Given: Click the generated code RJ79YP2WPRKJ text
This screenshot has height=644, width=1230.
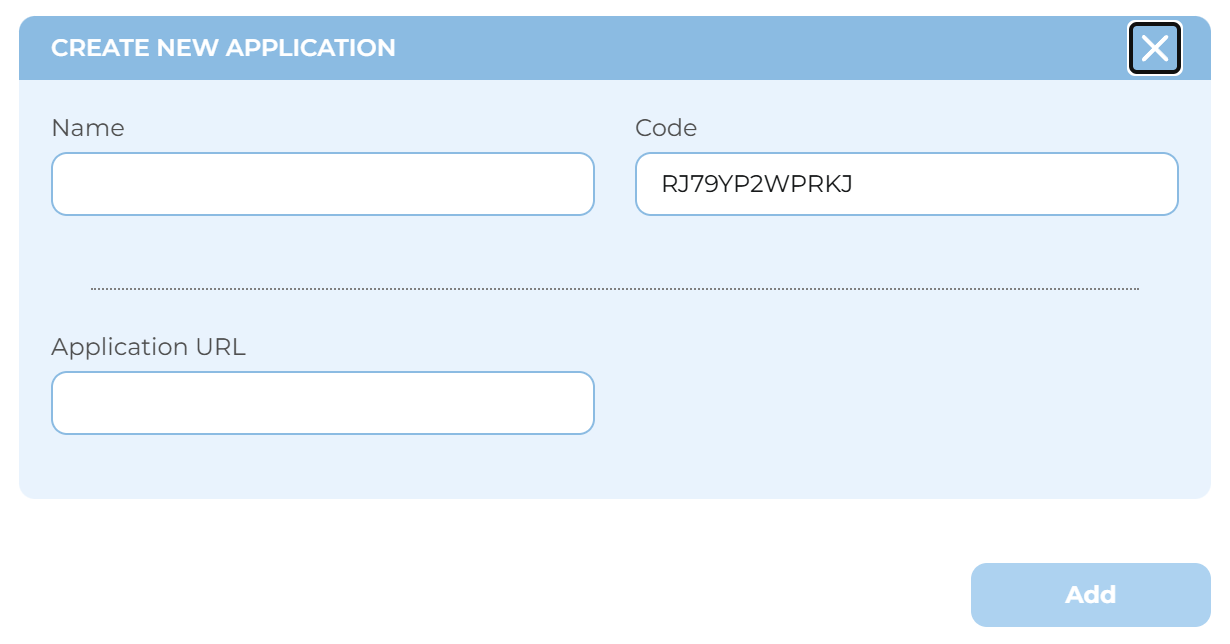Looking at the screenshot, I should (757, 184).
